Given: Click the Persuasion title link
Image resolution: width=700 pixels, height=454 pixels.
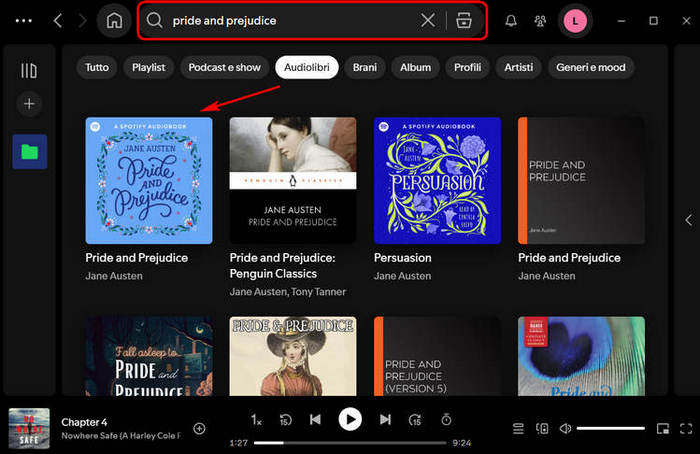Looking at the screenshot, I should (x=403, y=258).
